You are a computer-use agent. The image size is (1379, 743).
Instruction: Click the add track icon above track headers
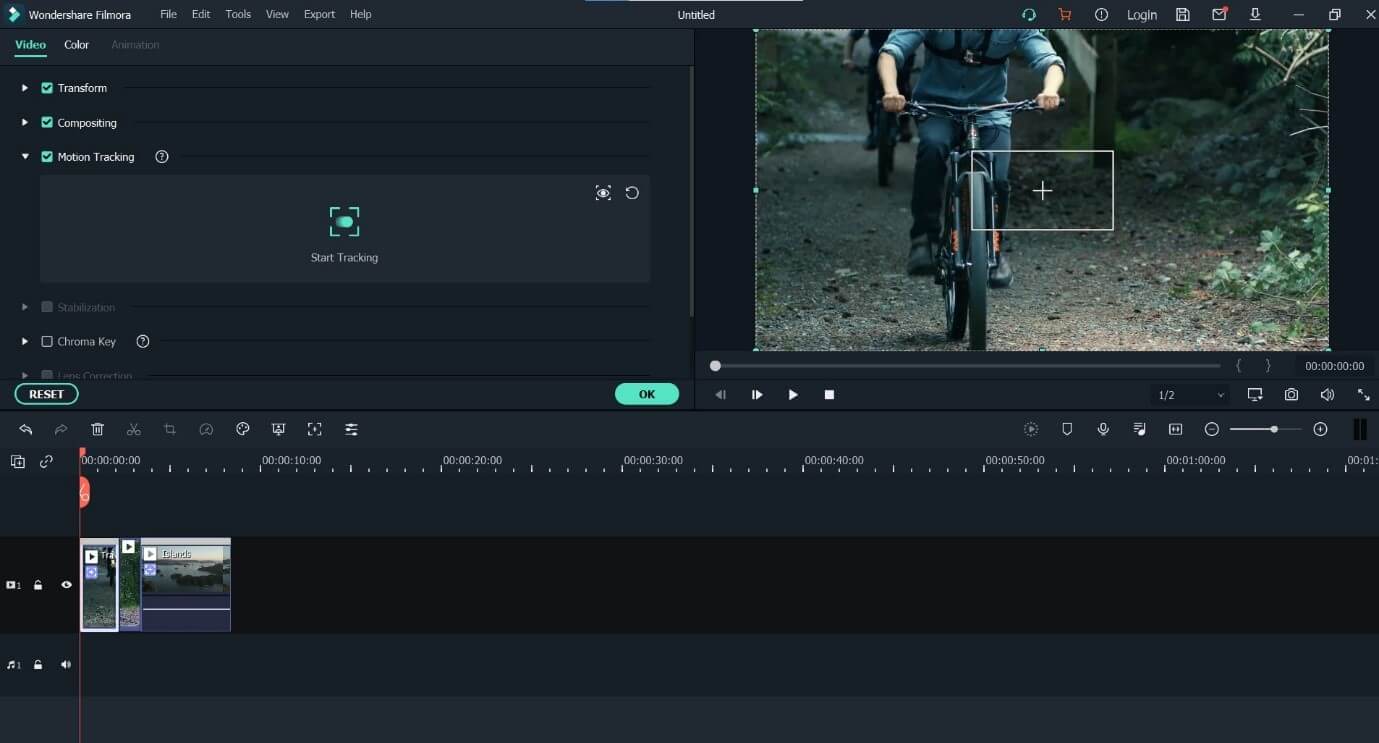pyautogui.click(x=17, y=462)
